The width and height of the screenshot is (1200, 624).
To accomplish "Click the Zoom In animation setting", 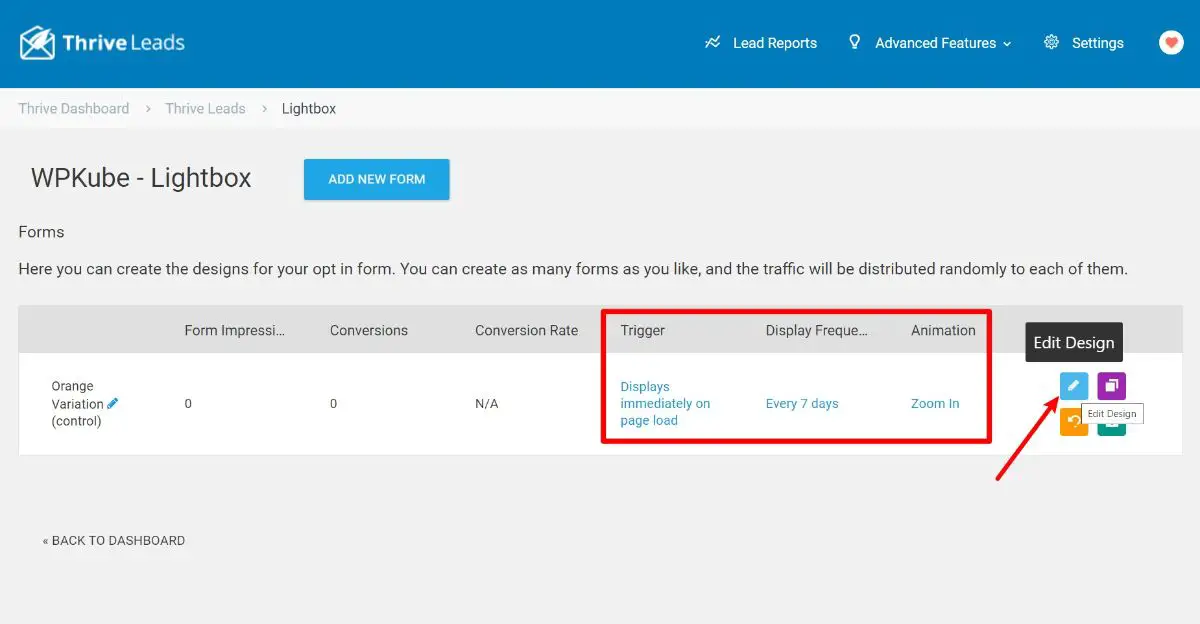I will (935, 403).
